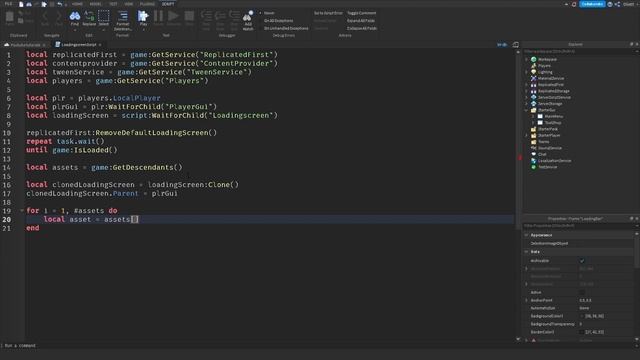
Task: Toggle the Archivable checkbox
Action: 582,261
